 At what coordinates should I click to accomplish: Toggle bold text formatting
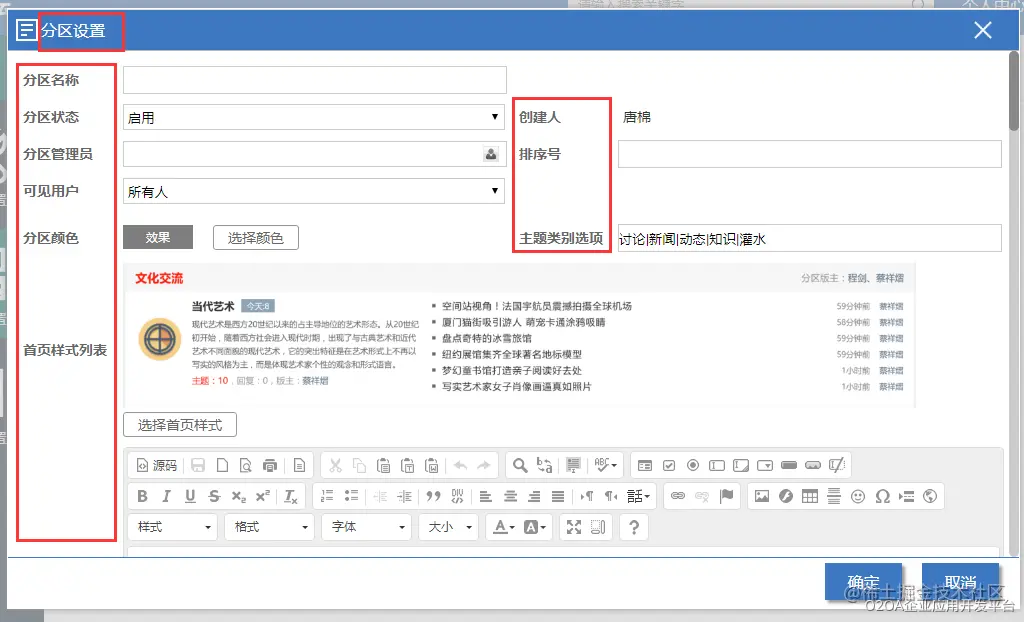click(x=142, y=496)
